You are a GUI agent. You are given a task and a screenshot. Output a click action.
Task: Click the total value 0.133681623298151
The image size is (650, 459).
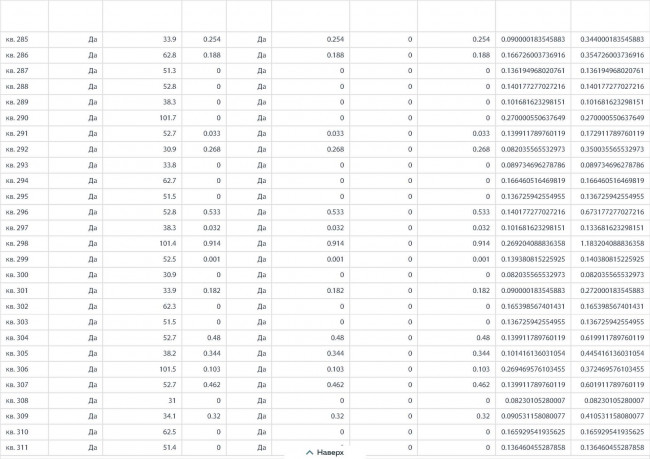[612, 228]
